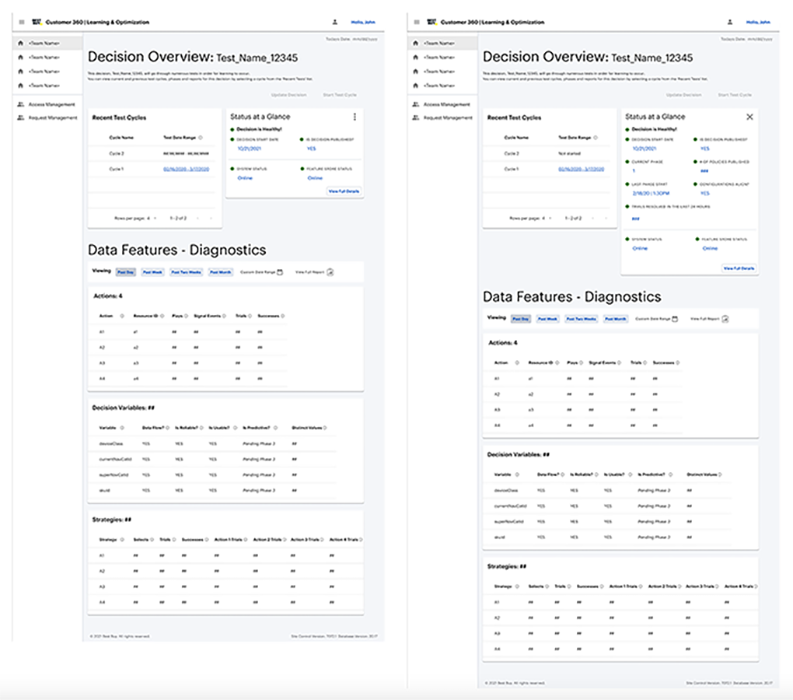Open the Rows per page dropdown in the right mockup
Image resolution: width=793 pixels, height=700 pixels.
coord(548,217)
